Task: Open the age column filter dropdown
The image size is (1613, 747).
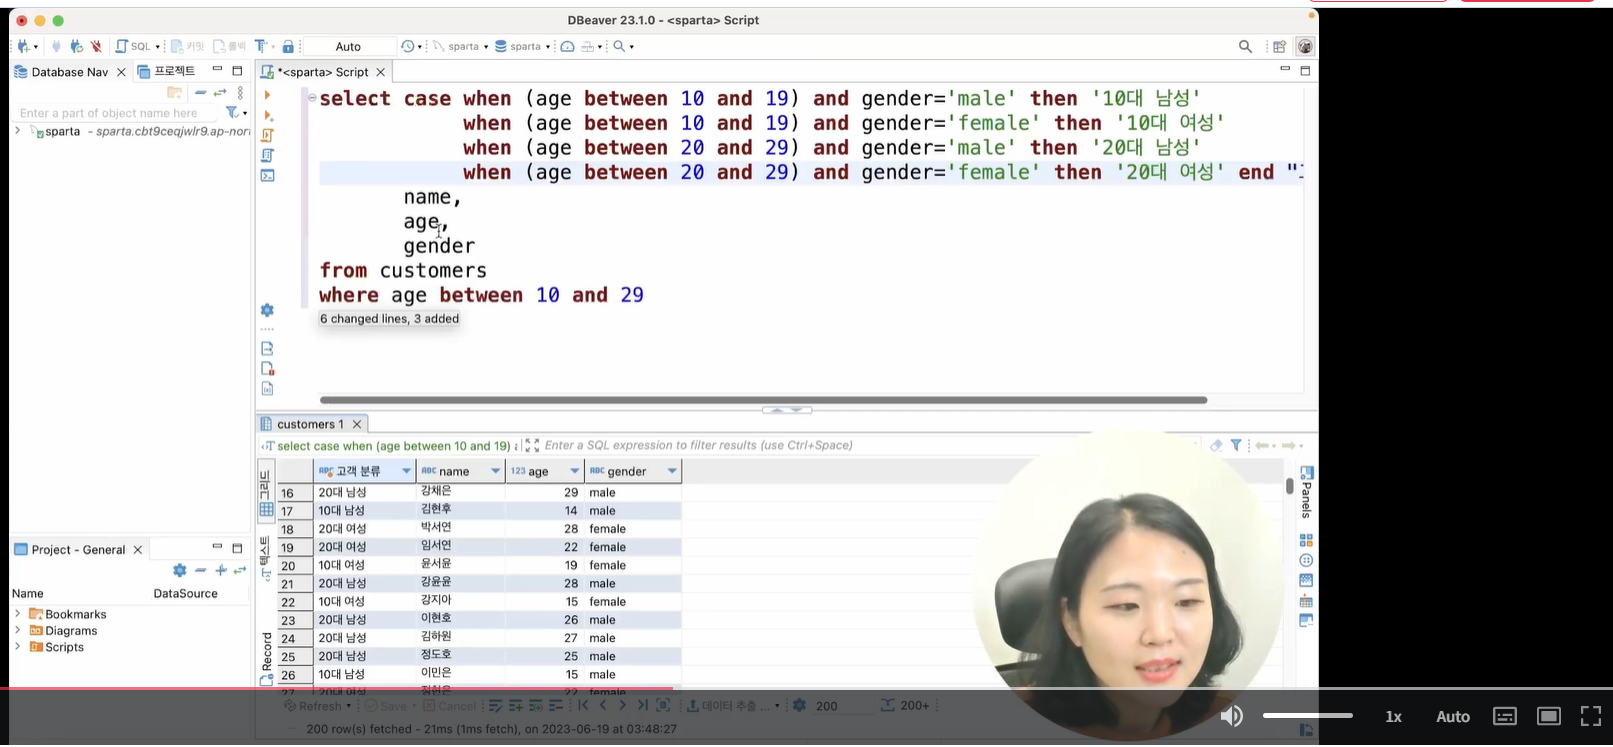Action: [x=575, y=471]
